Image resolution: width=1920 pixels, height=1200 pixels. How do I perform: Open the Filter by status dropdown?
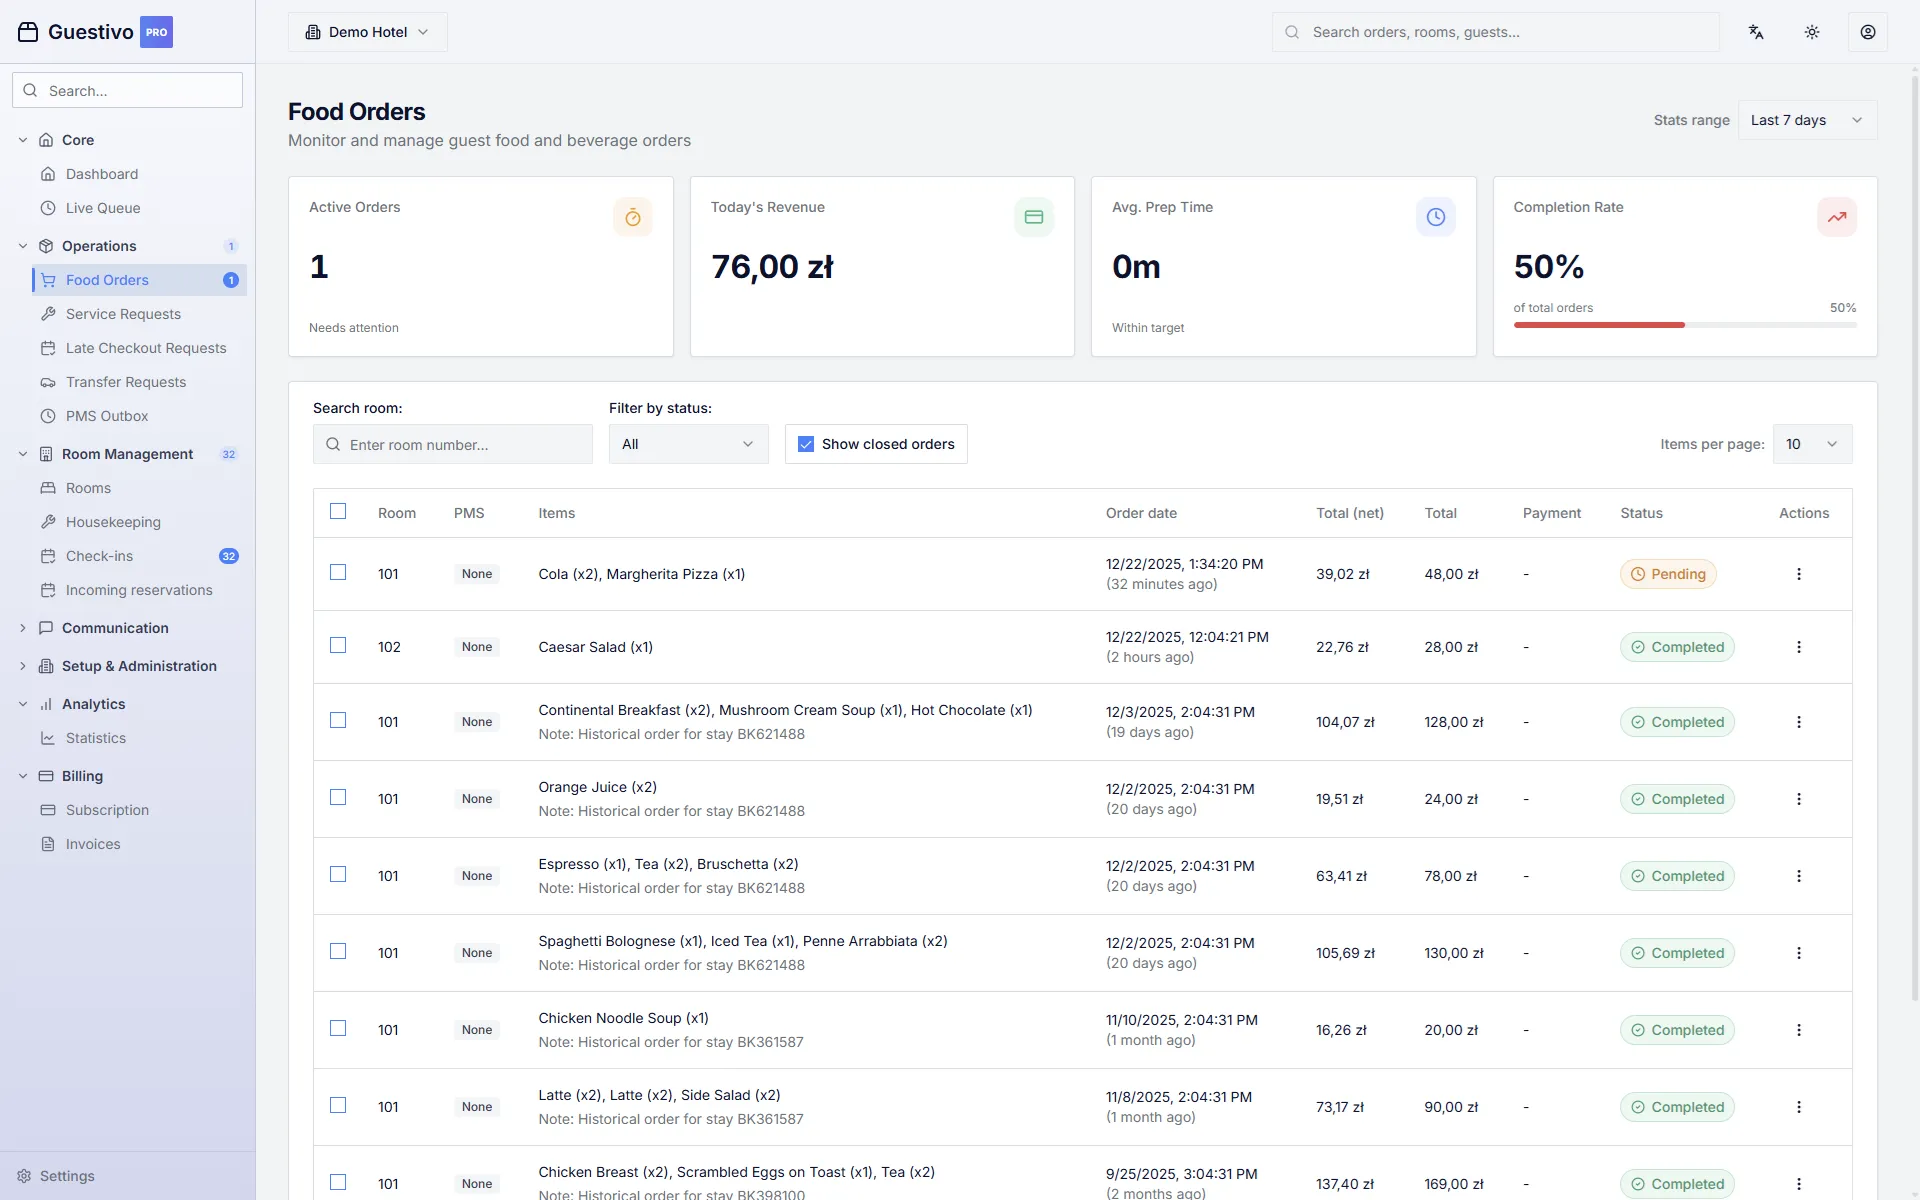pos(688,444)
